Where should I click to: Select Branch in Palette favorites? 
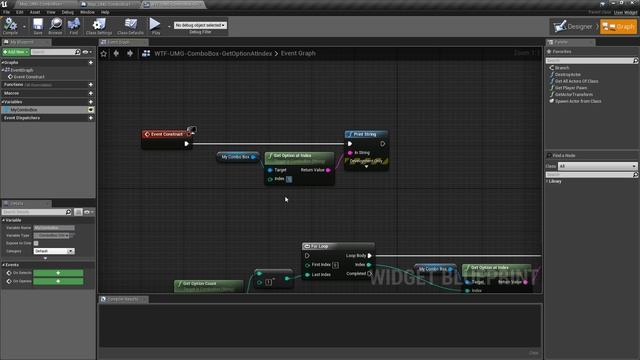click(562, 68)
